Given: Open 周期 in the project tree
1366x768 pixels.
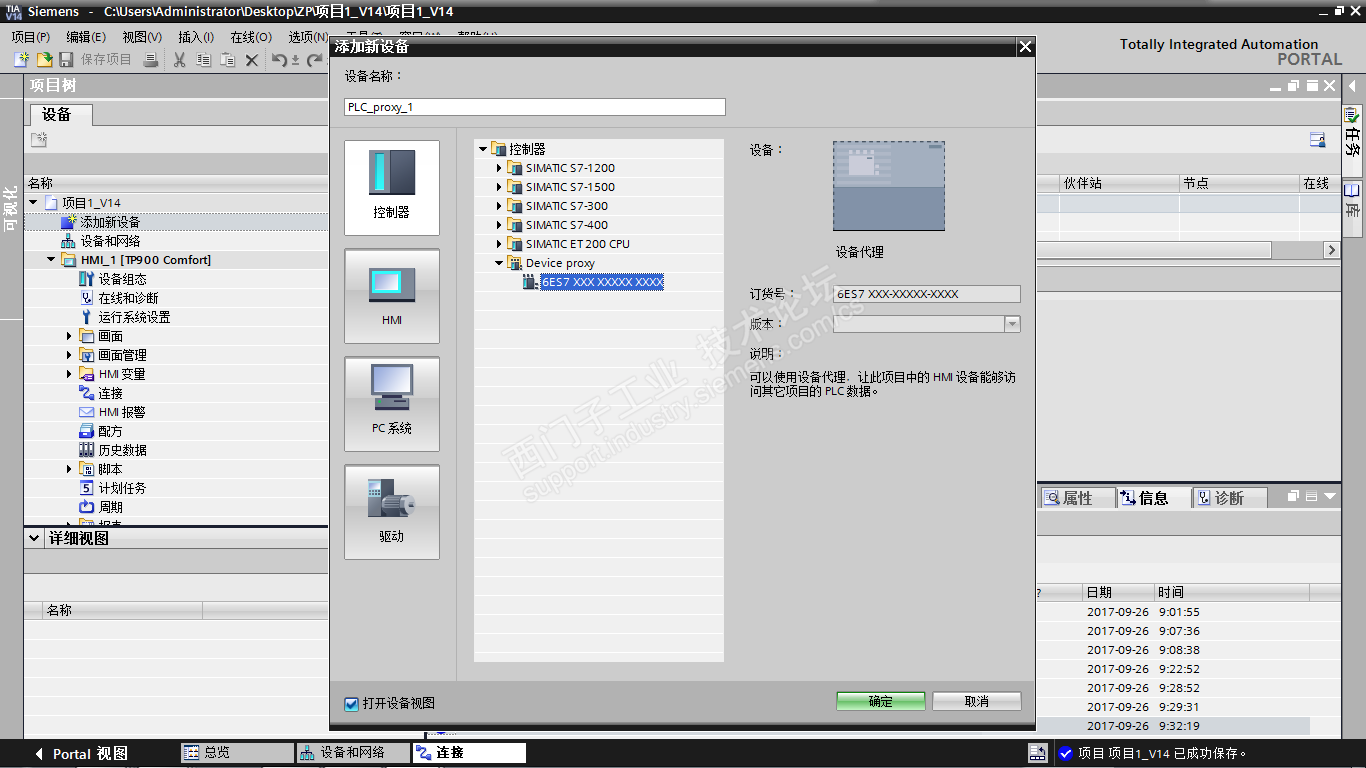Looking at the screenshot, I should click(x=110, y=507).
